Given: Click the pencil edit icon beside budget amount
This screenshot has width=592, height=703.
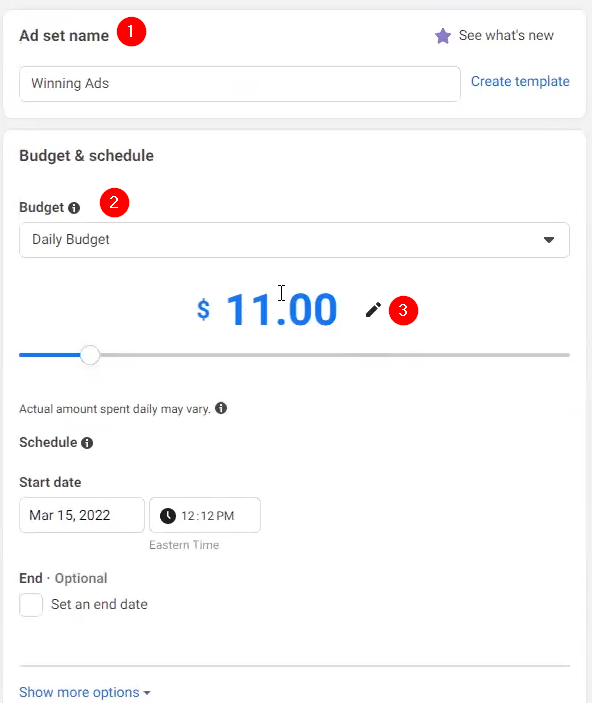Looking at the screenshot, I should [373, 309].
